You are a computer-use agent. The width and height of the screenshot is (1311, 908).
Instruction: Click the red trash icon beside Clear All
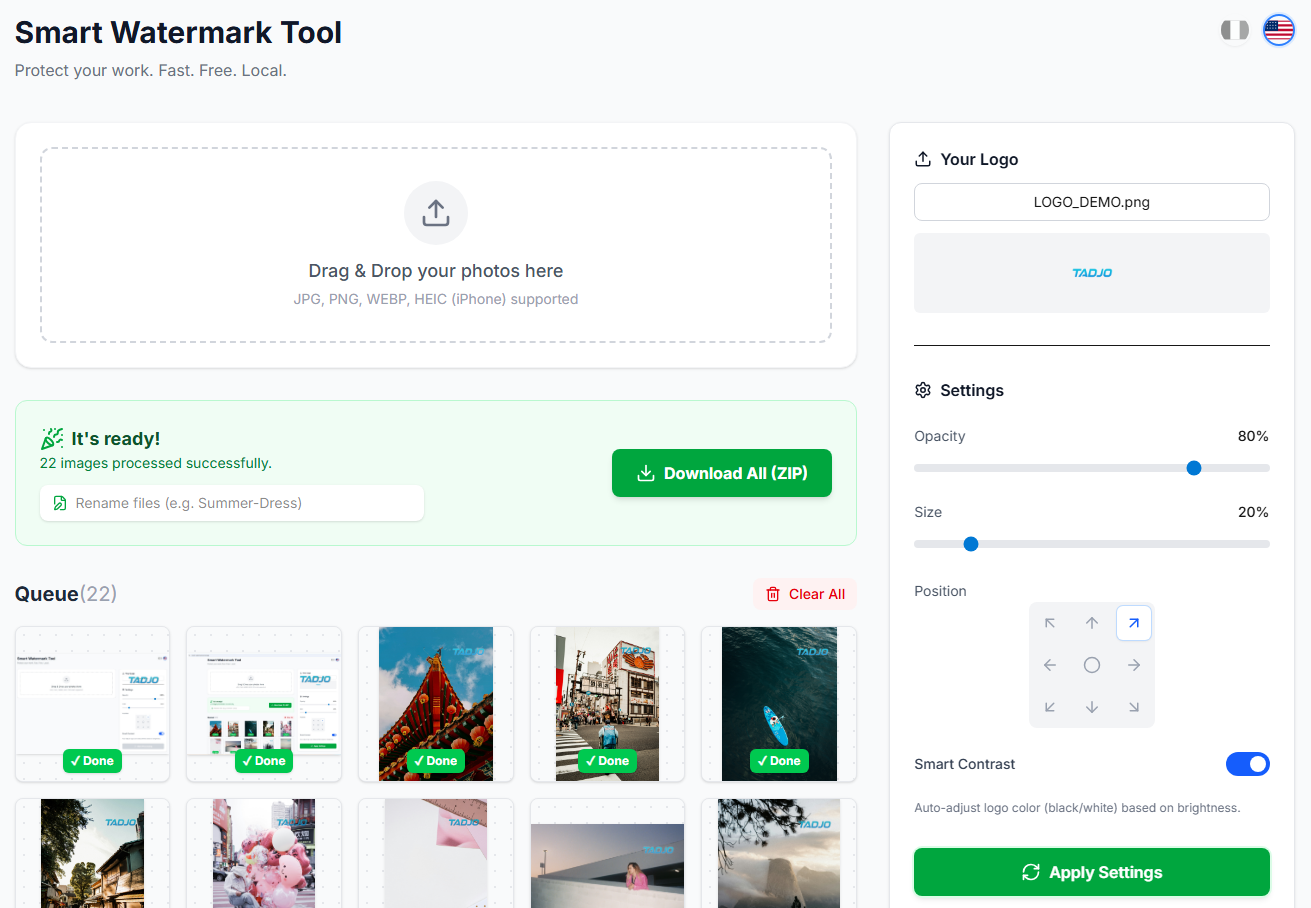pyautogui.click(x=773, y=593)
